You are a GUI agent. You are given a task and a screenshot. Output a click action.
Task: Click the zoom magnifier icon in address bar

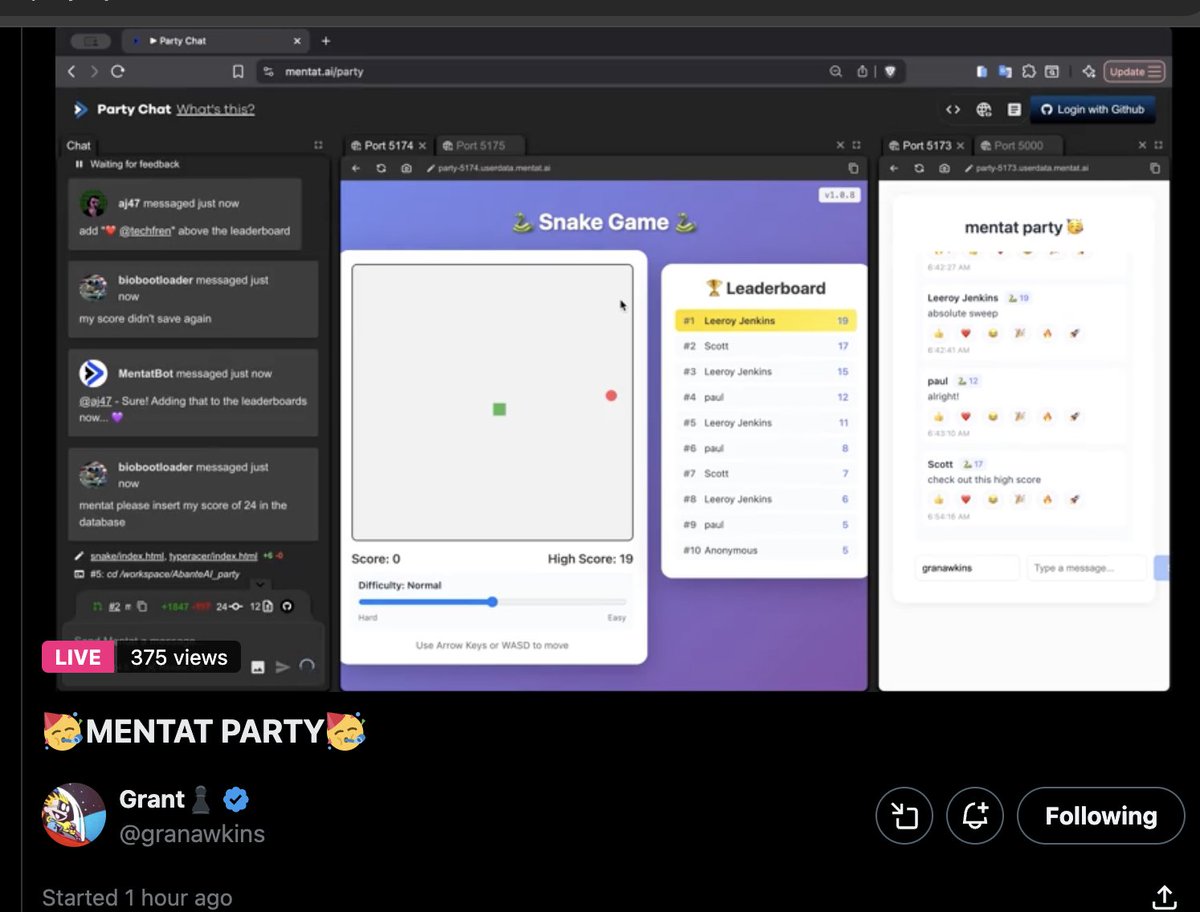pos(836,72)
